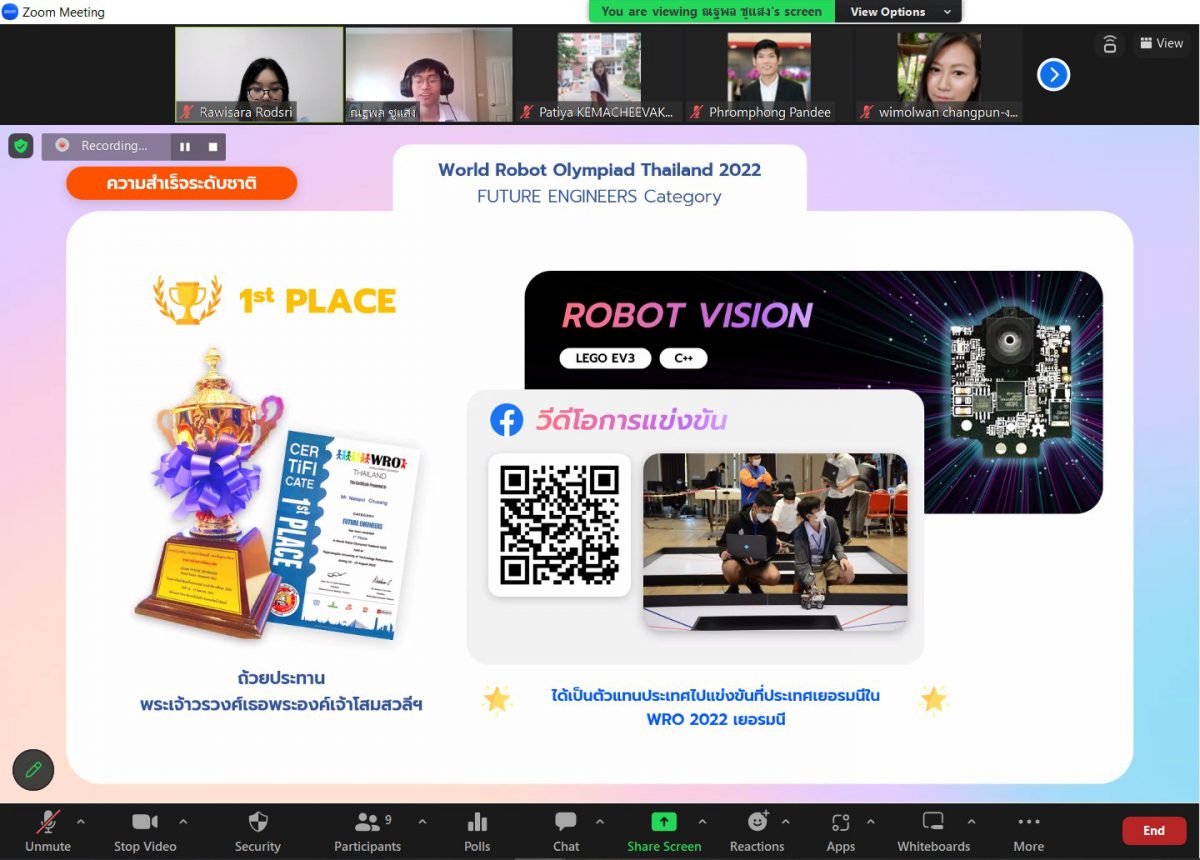Select Rawisara Rodsri's video thumbnail
The height and width of the screenshot is (860, 1200).
258,75
